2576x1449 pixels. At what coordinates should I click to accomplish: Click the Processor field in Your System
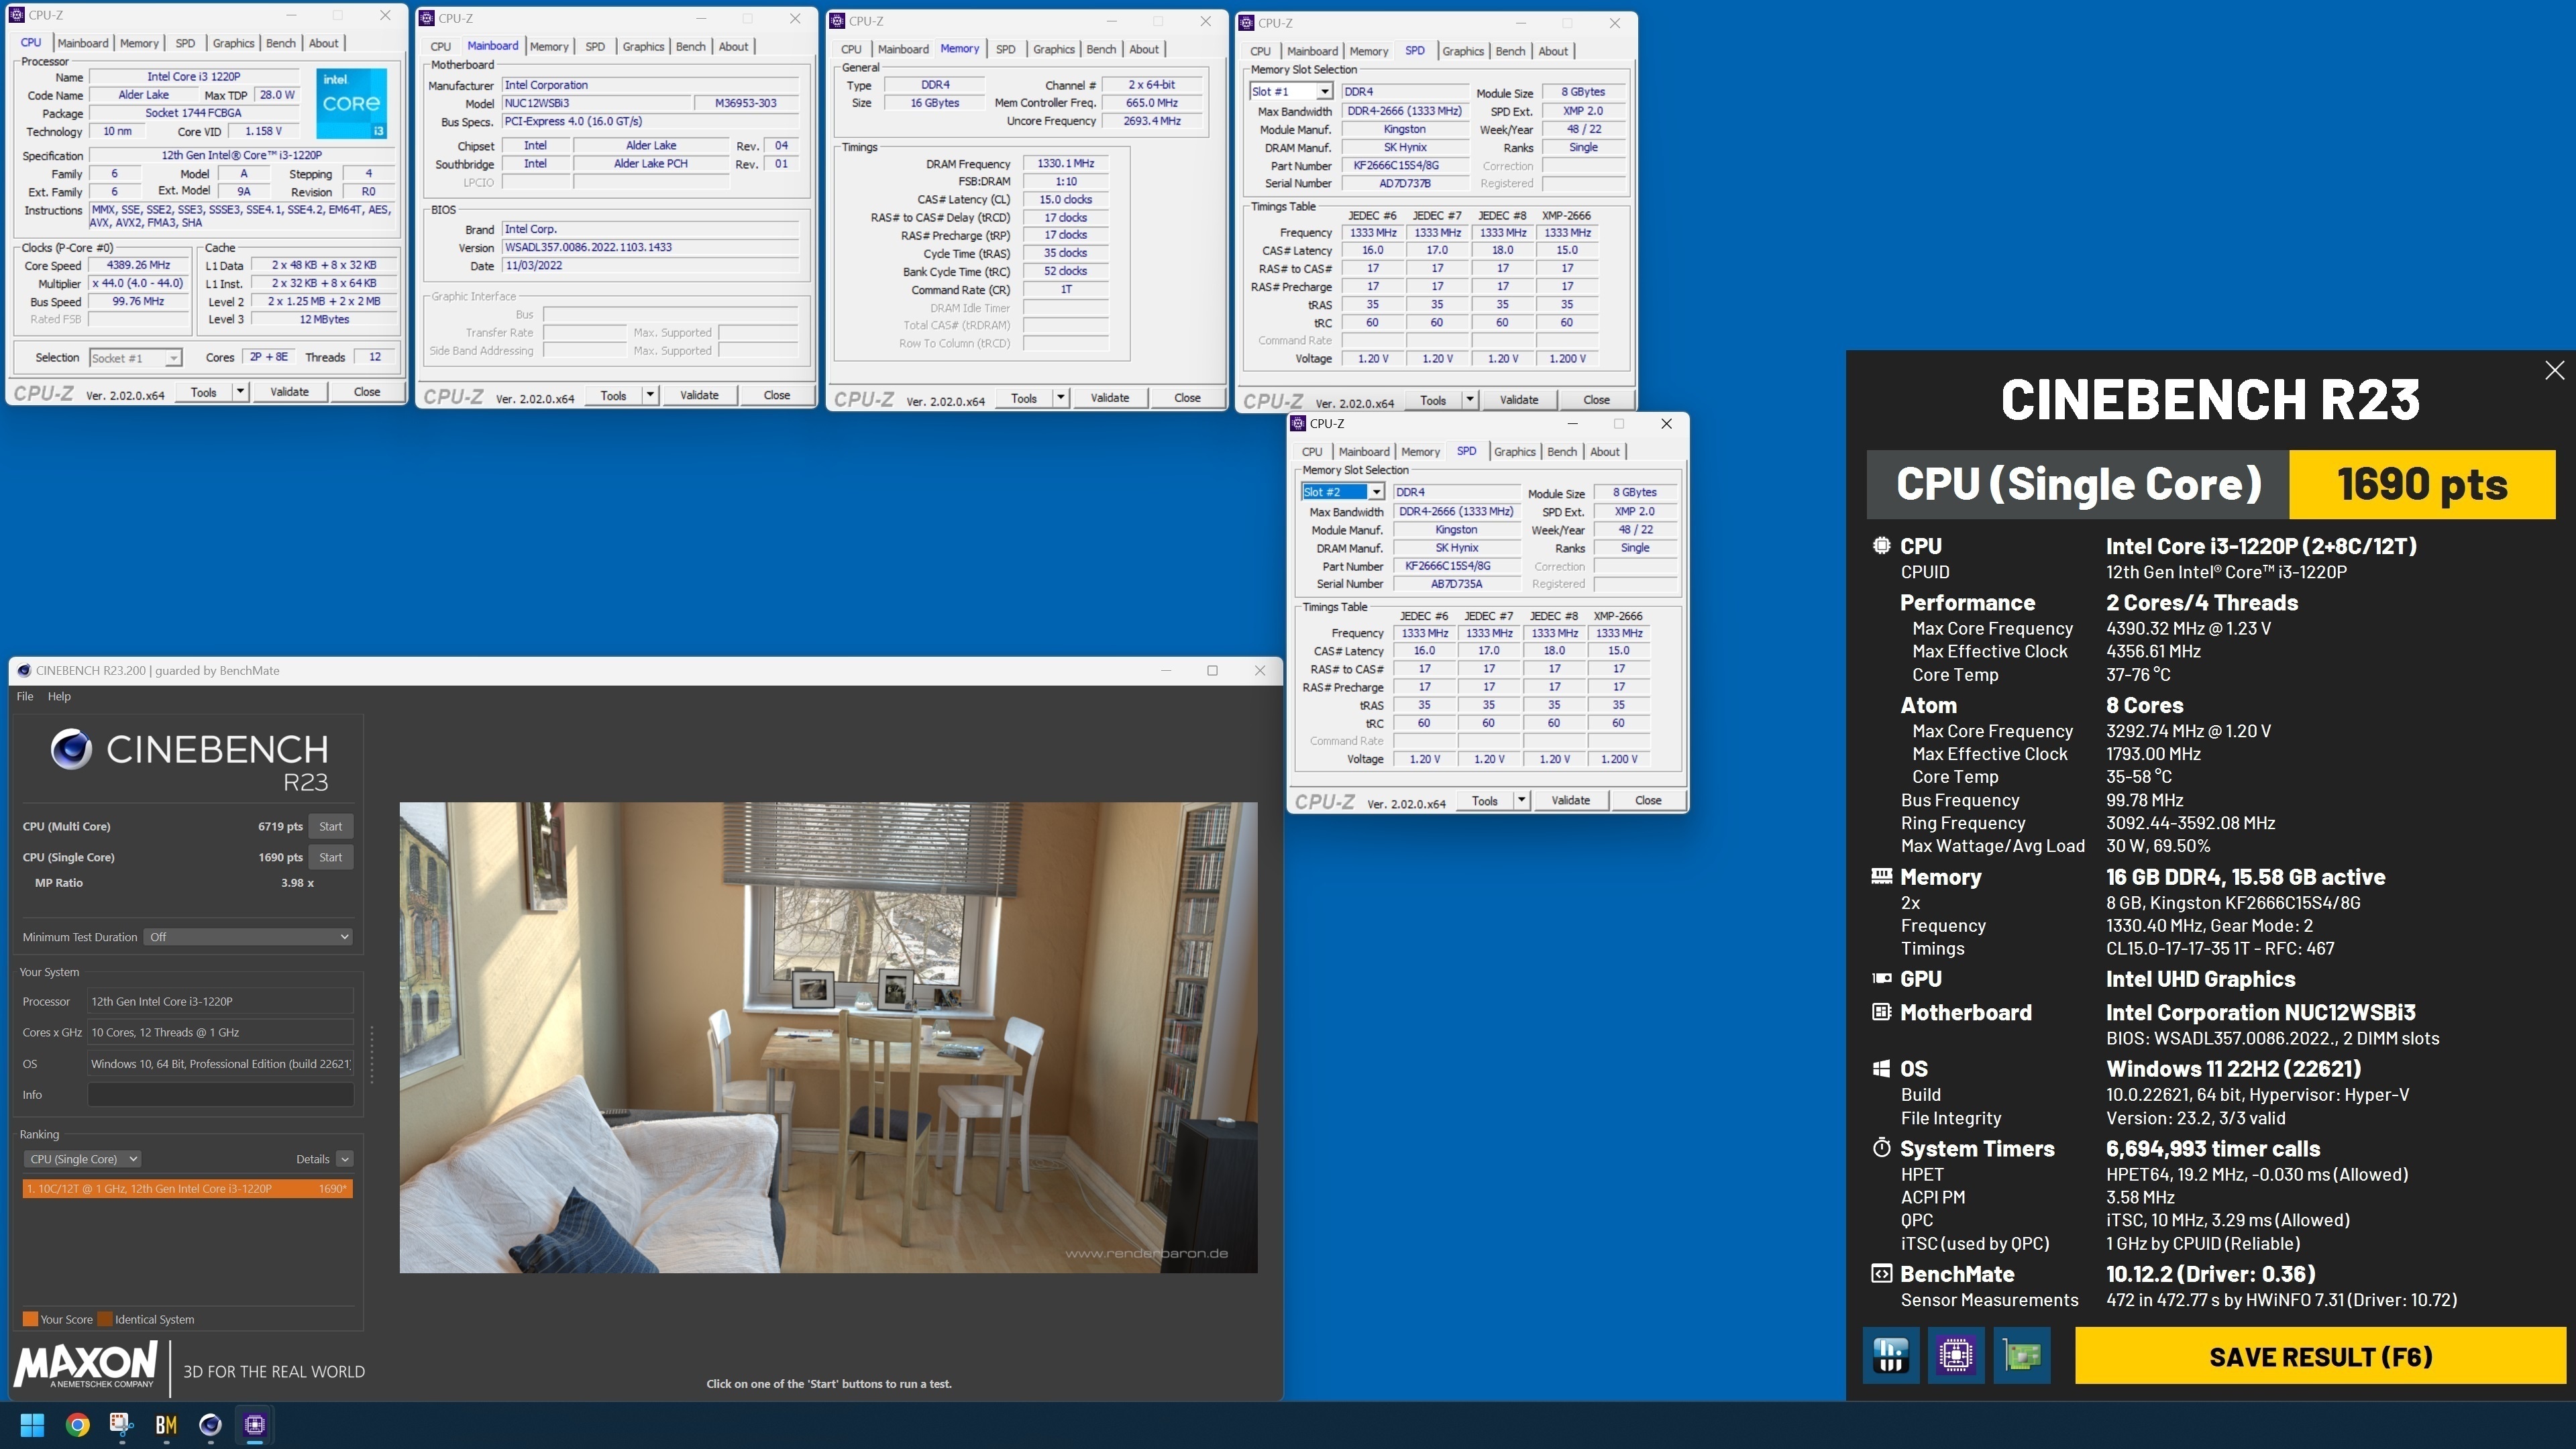coord(220,1001)
